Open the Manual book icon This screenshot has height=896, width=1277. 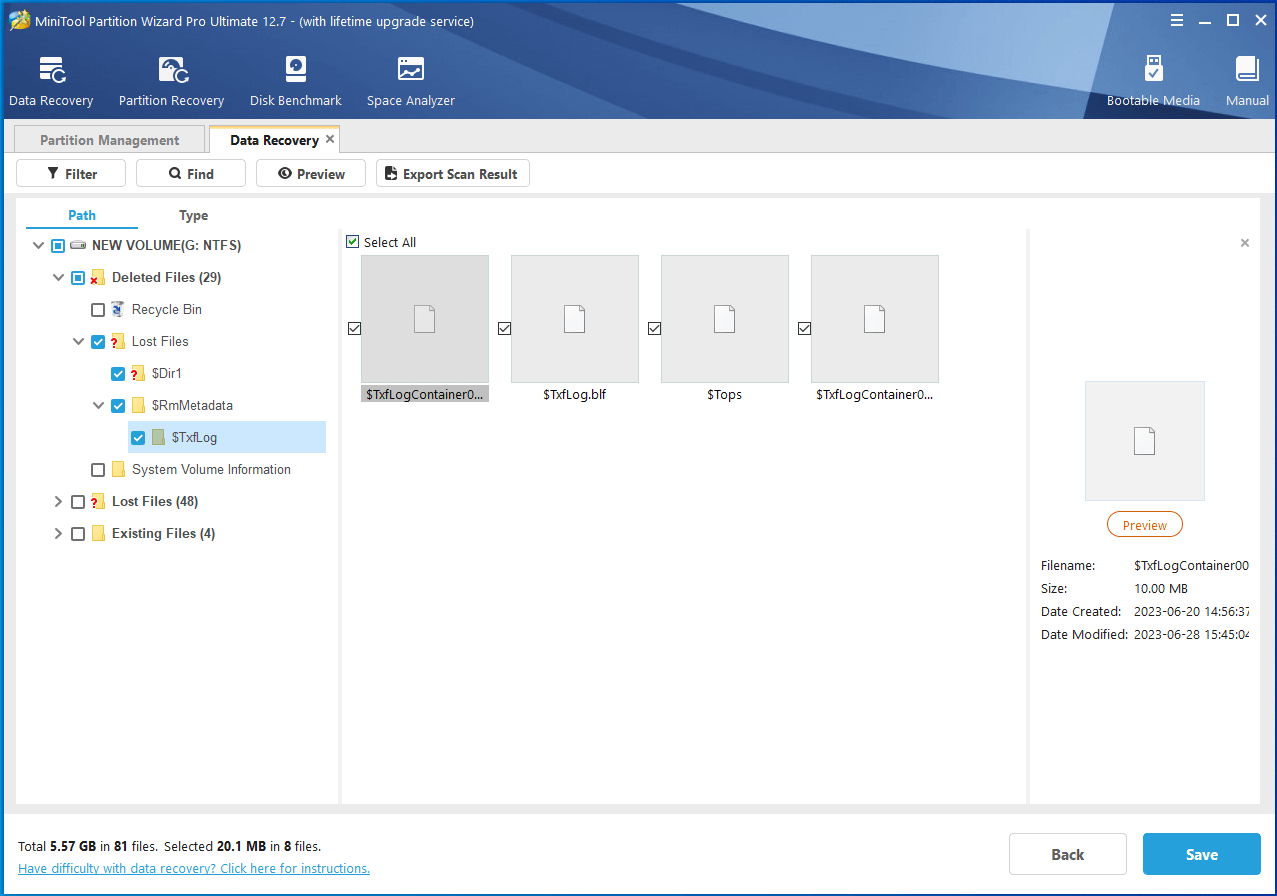point(1247,69)
